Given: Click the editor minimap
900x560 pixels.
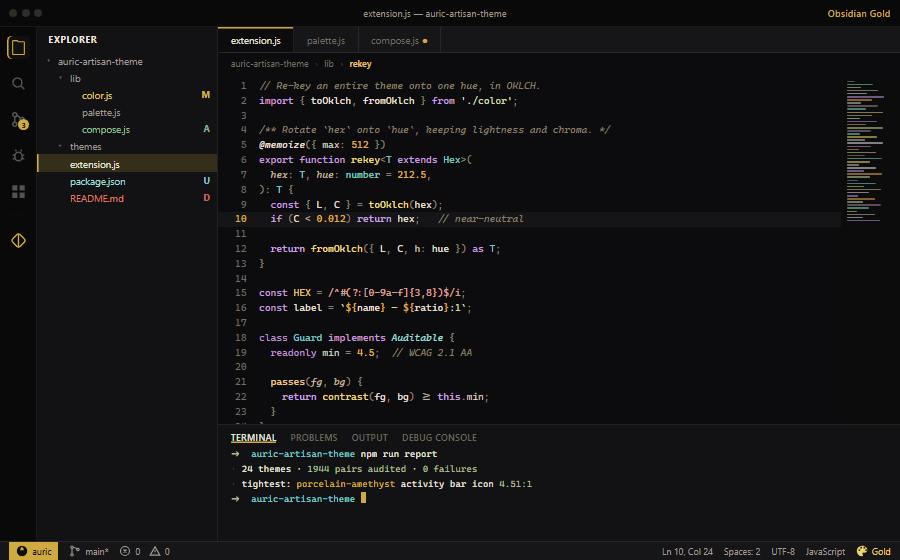Looking at the screenshot, I should point(864,151).
